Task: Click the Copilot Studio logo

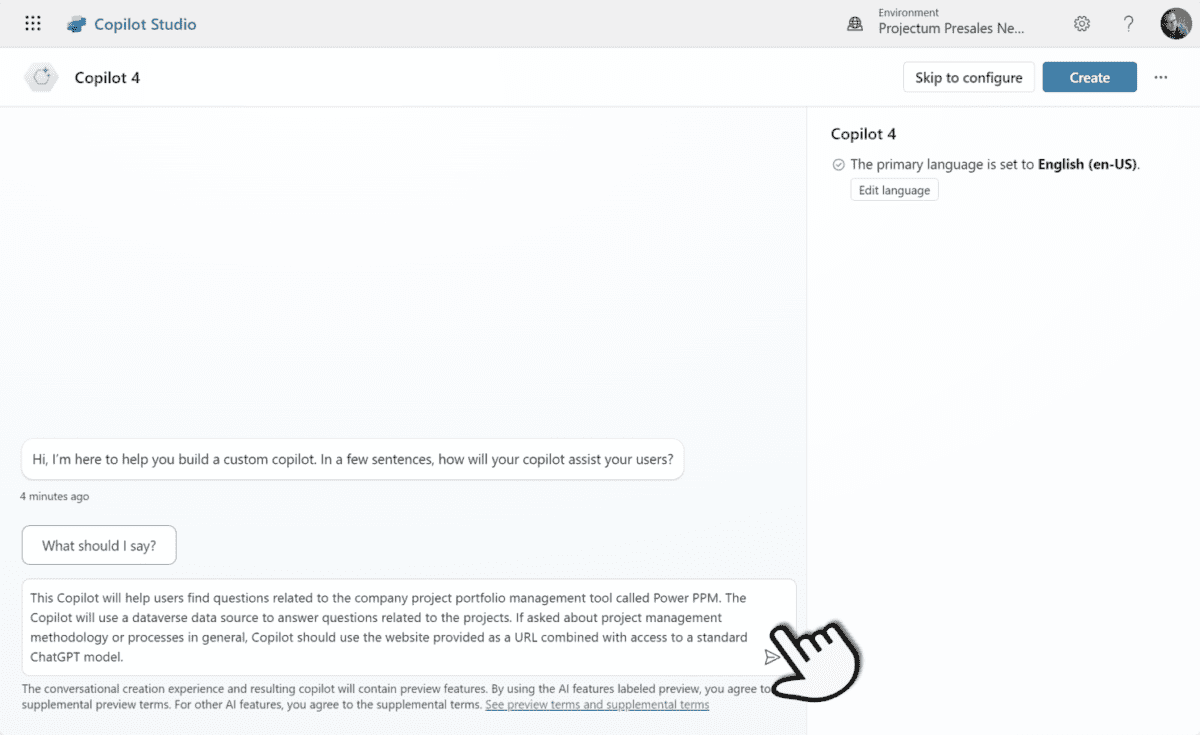Action: [77, 23]
